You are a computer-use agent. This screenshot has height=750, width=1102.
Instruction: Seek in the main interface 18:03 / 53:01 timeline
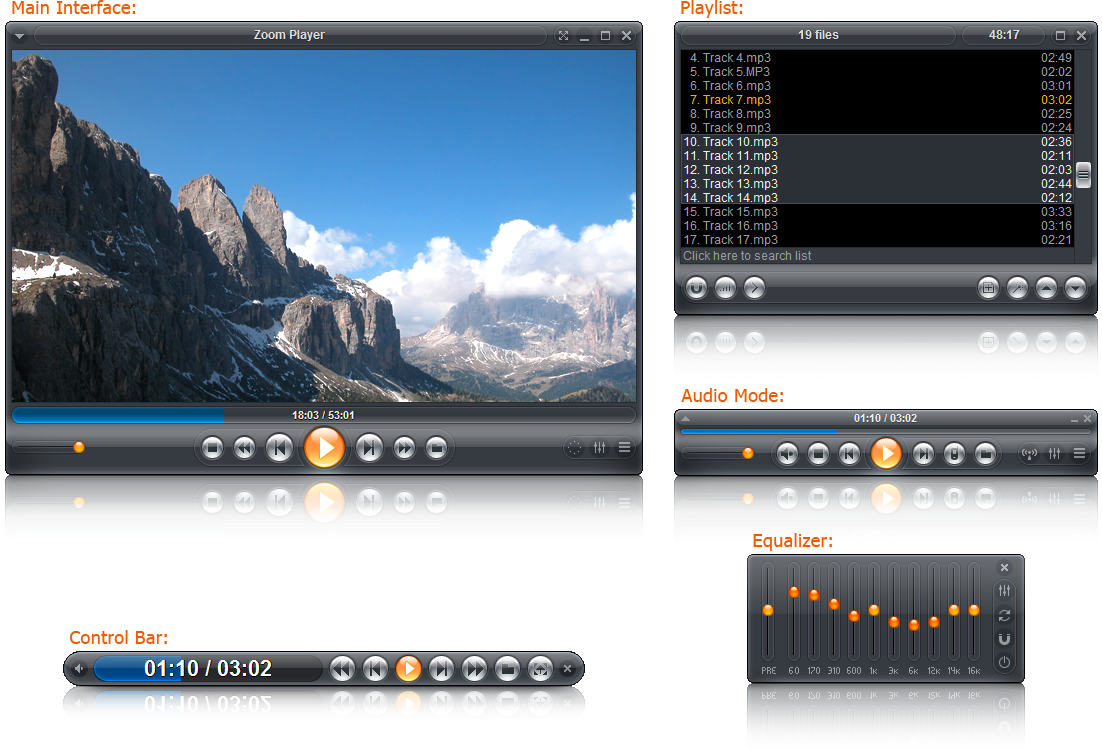pyautogui.click(x=324, y=415)
